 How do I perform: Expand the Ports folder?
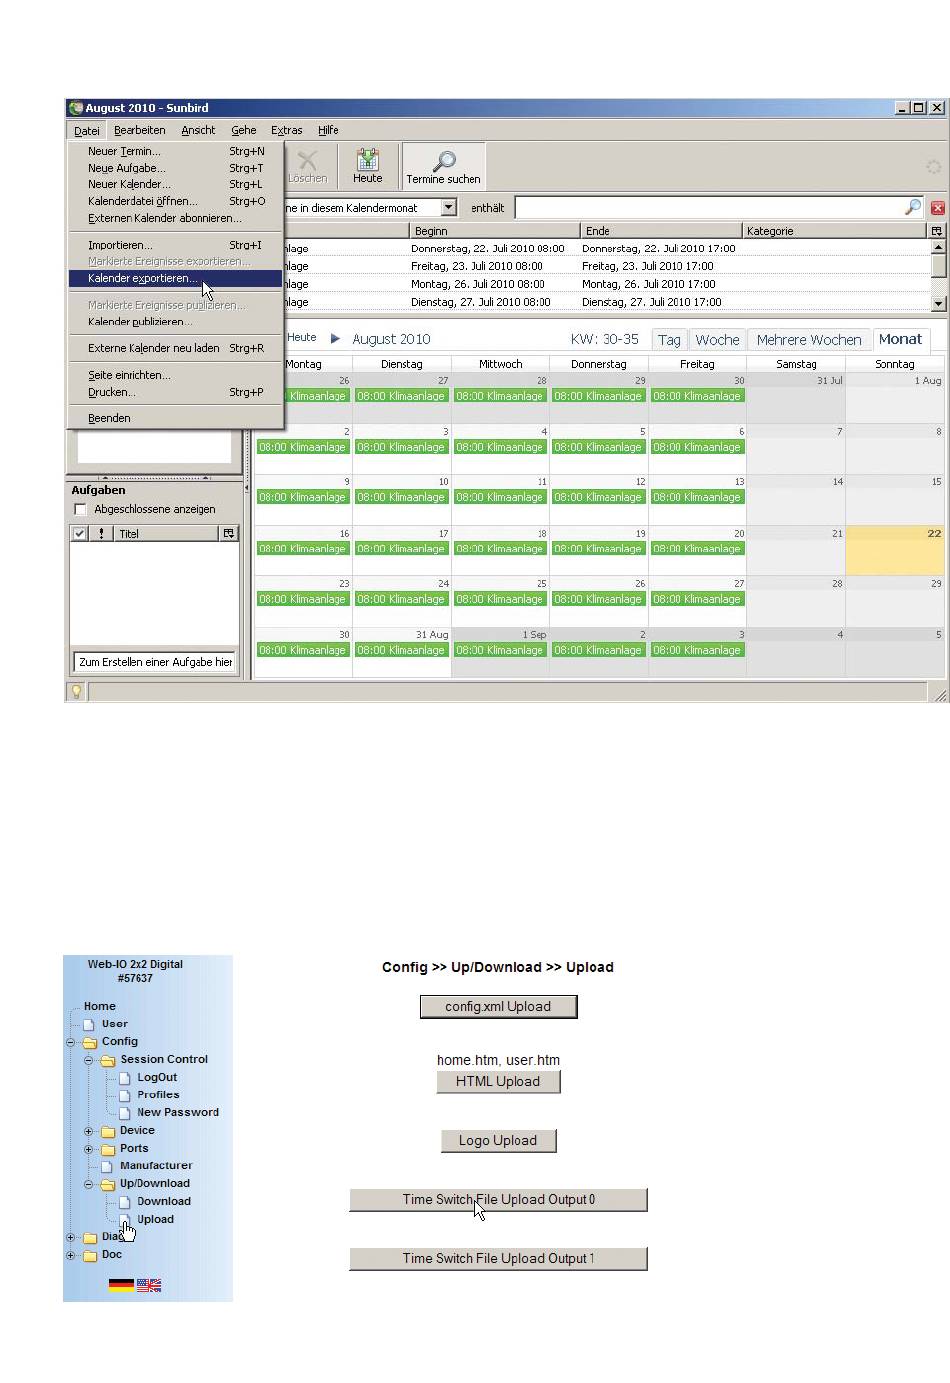pos(88,1149)
